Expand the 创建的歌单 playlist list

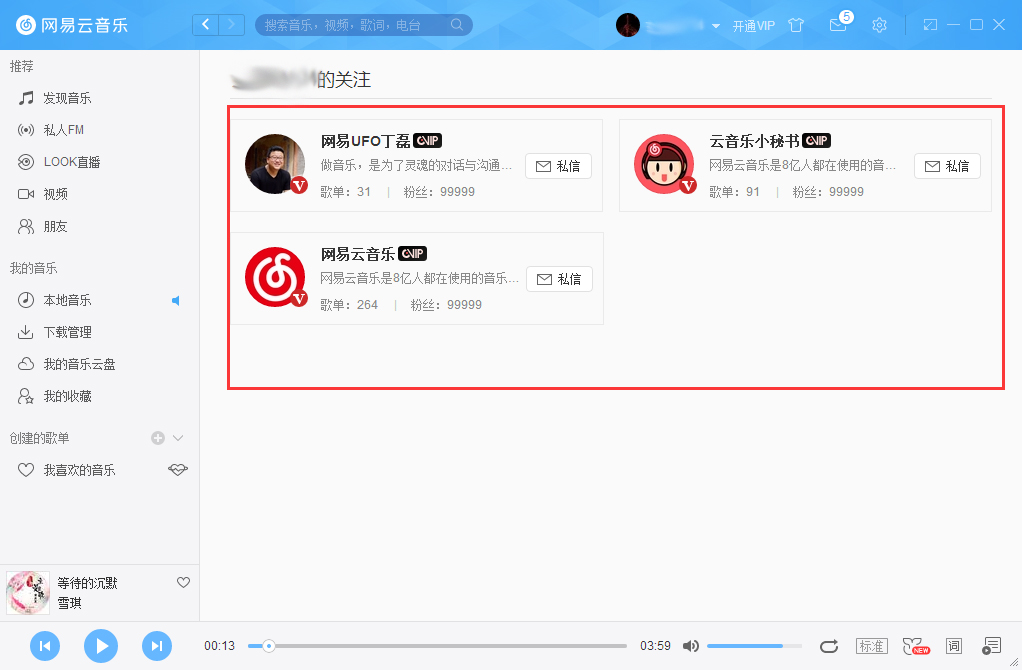[x=177, y=437]
